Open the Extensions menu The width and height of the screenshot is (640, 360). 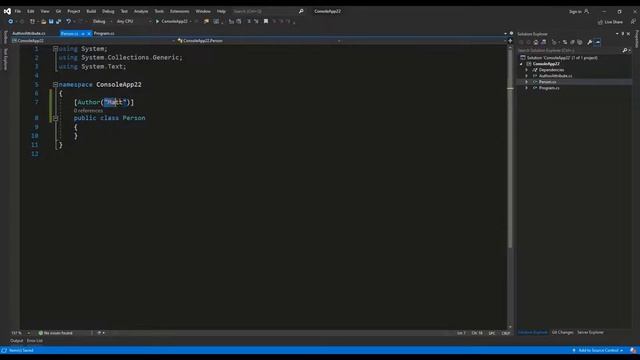[x=180, y=11]
